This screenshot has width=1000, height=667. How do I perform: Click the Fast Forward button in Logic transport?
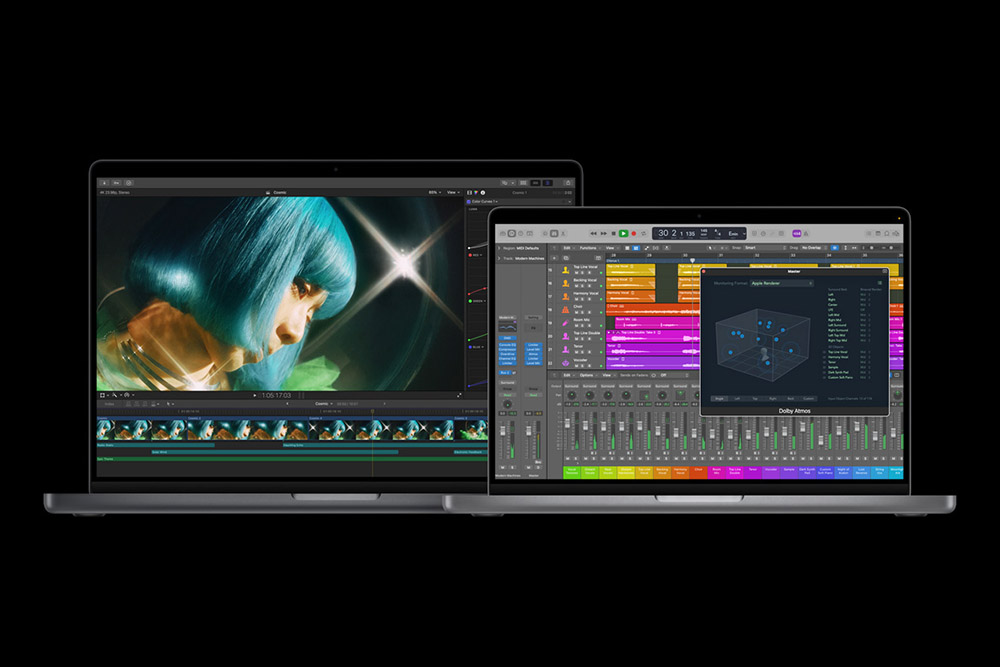(x=603, y=233)
